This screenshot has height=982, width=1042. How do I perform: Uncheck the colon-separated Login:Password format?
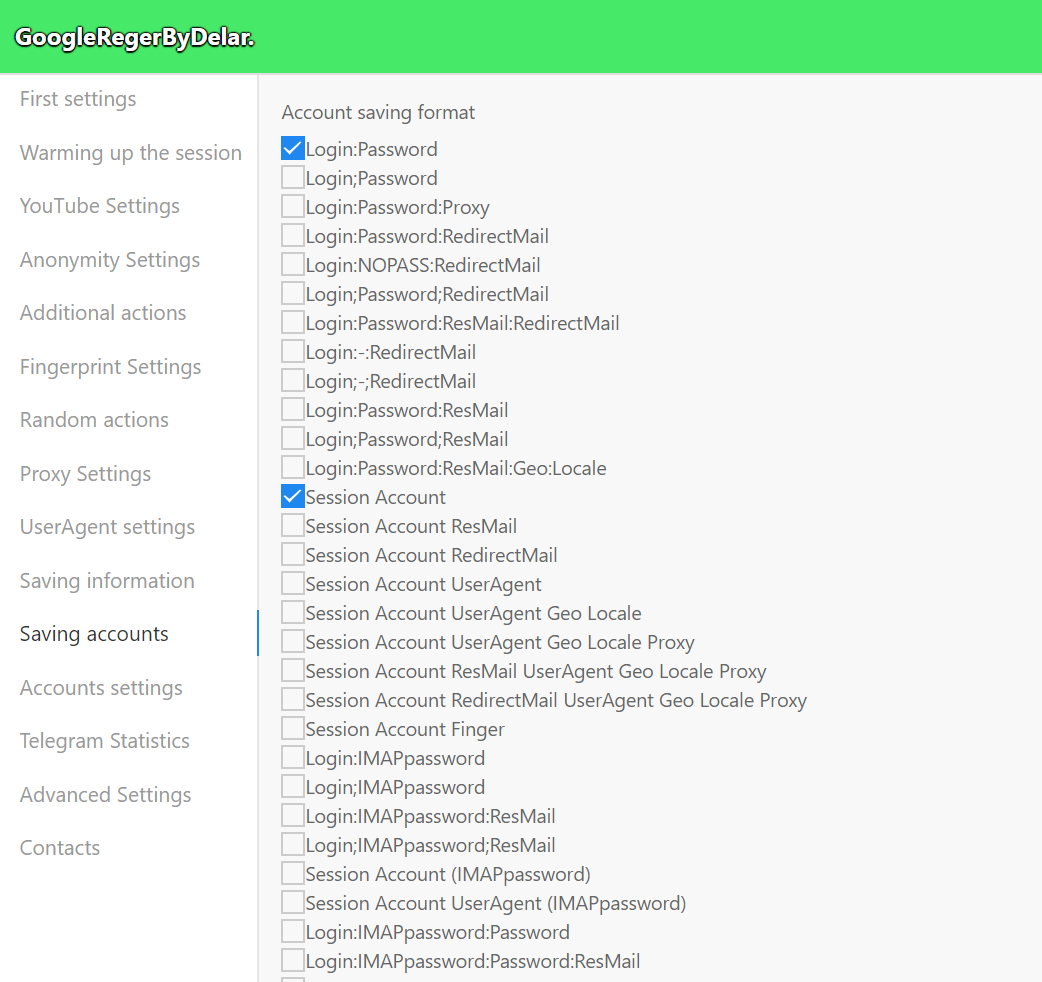point(292,149)
